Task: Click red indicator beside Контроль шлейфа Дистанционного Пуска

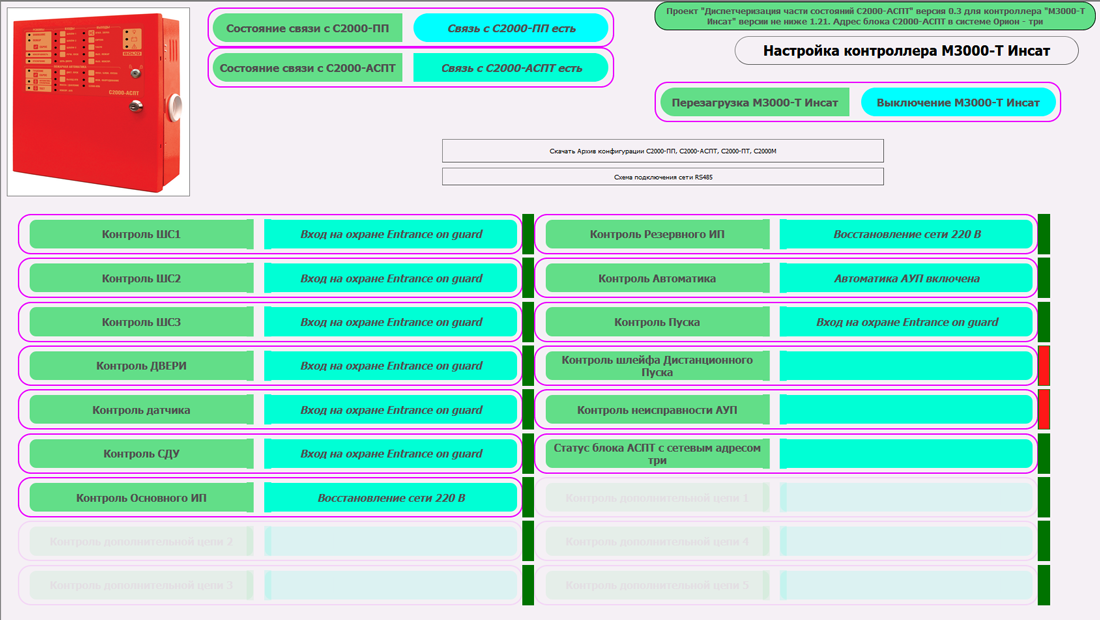Action: click(x=1044, y=366)
